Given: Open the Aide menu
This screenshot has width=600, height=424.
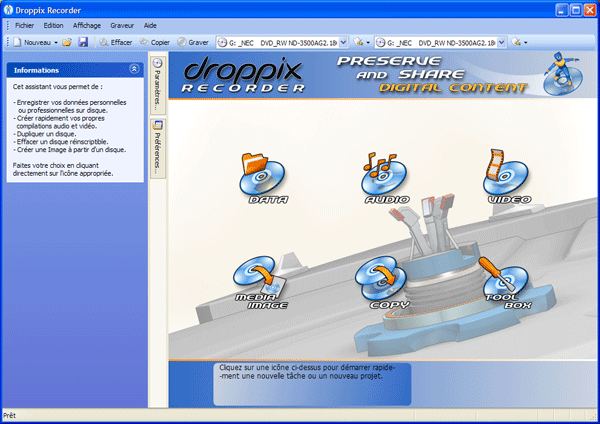Looking at the screenshot, I should (150, 26).
